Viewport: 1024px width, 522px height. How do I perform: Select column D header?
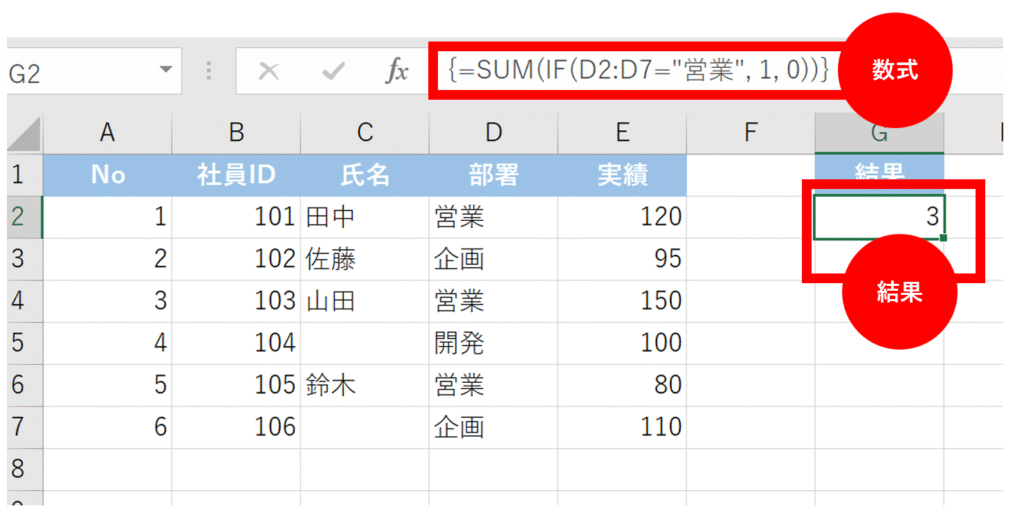(x=494, y=132)
